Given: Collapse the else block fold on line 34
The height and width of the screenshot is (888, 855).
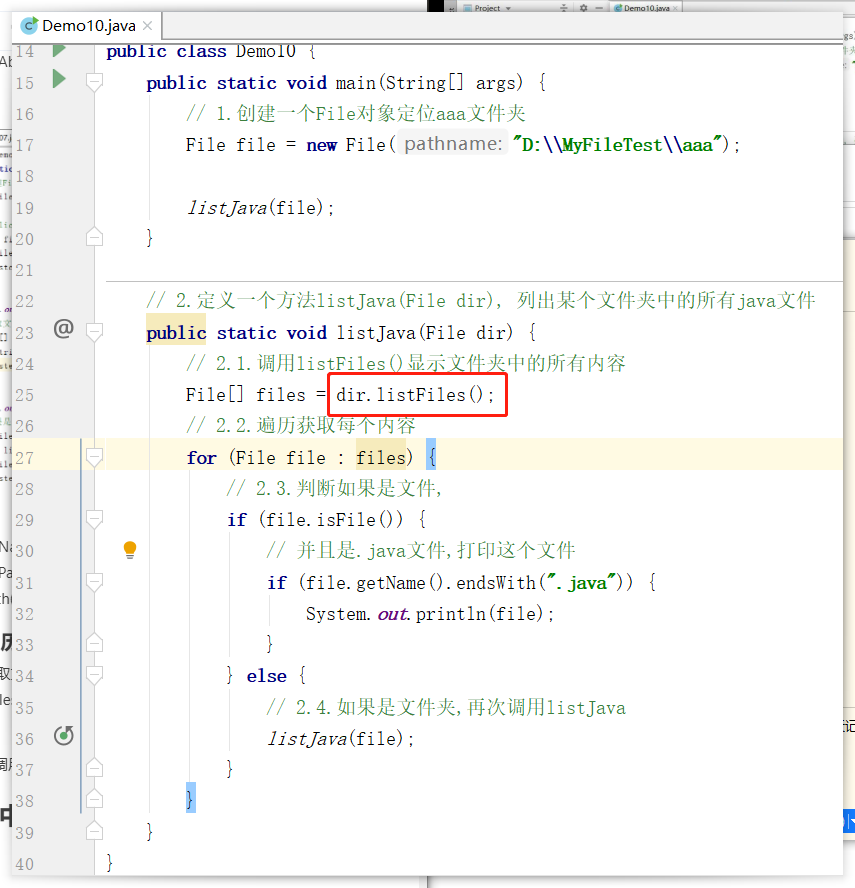Looking at the screenshot, I should tap(94, 675).
